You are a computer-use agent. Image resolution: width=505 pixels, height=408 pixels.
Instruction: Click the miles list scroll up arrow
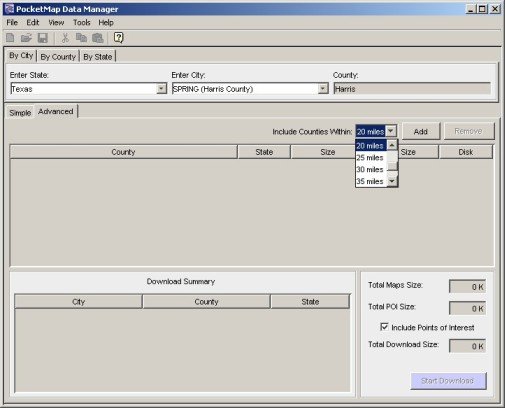tap(392, 145)
